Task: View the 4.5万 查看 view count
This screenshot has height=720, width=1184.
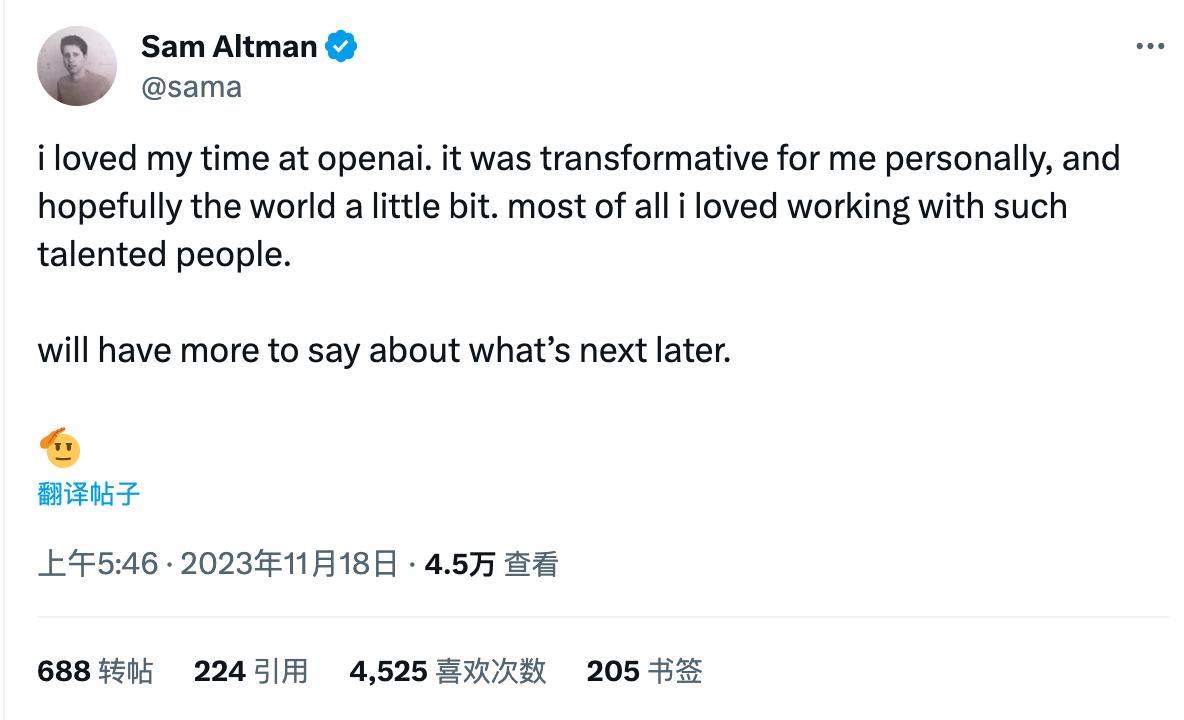Action: click(x=491, y=564)
